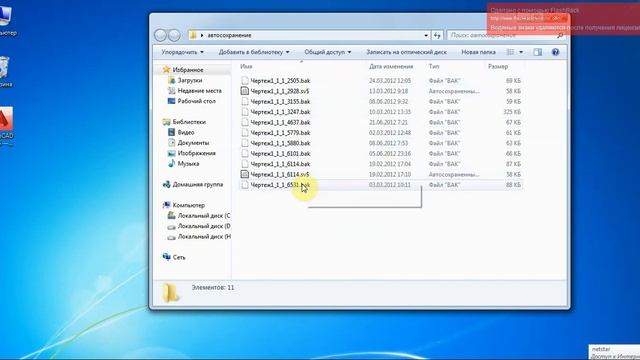Click the folder icon in the address bar
The height and width of the screenshot is (360, 640).
[x=193, y=36]
